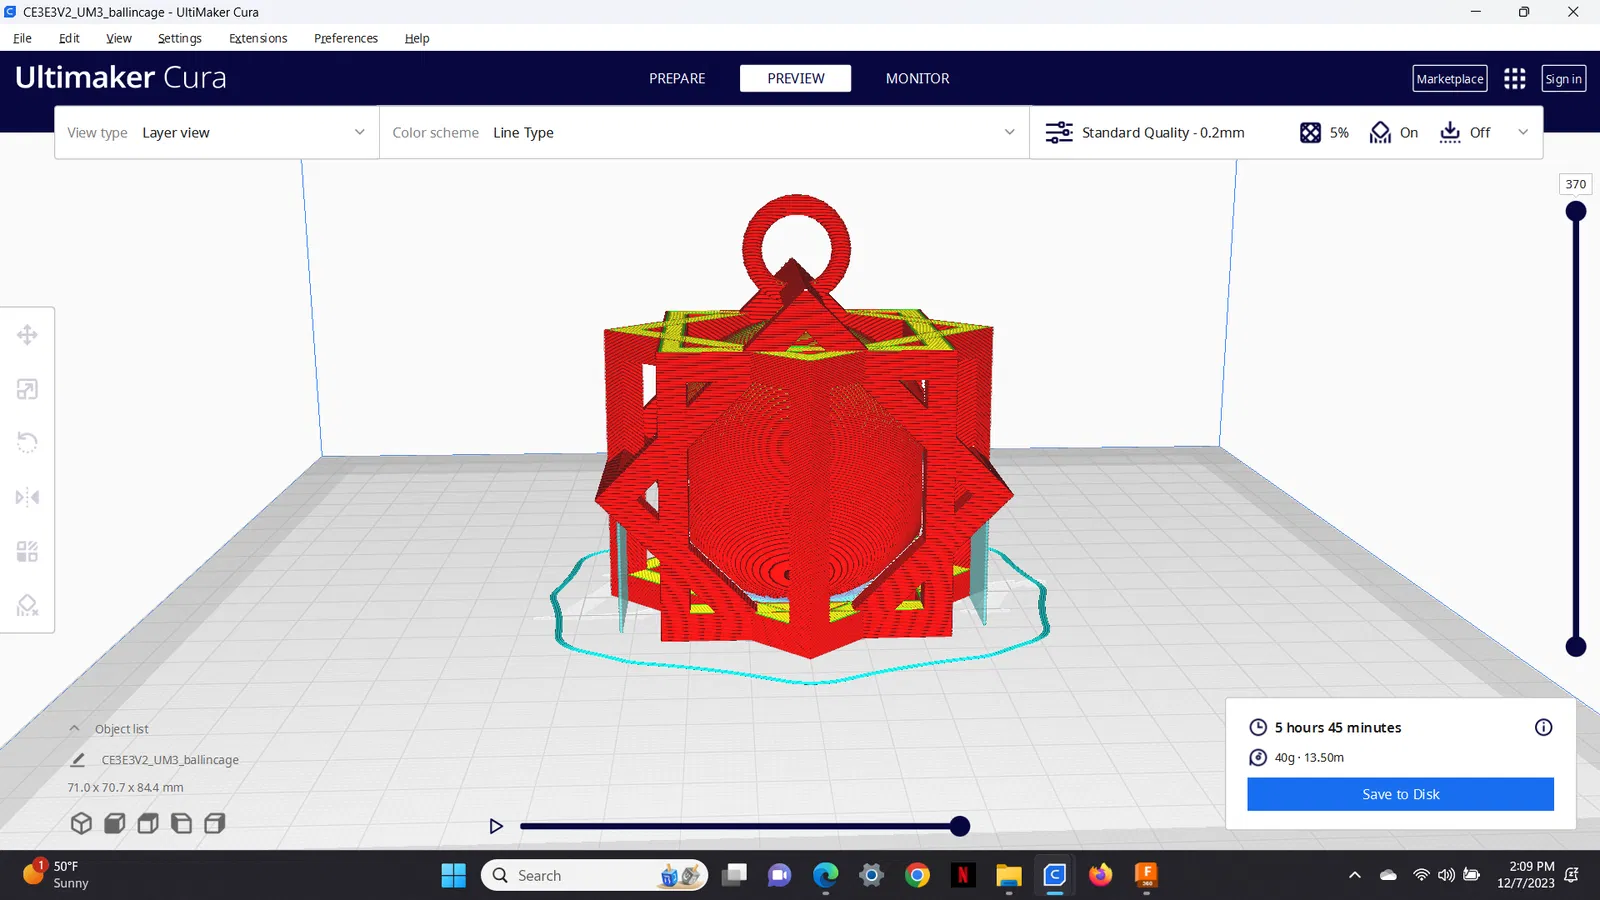Switch camera to right side view

coord(214,823)
